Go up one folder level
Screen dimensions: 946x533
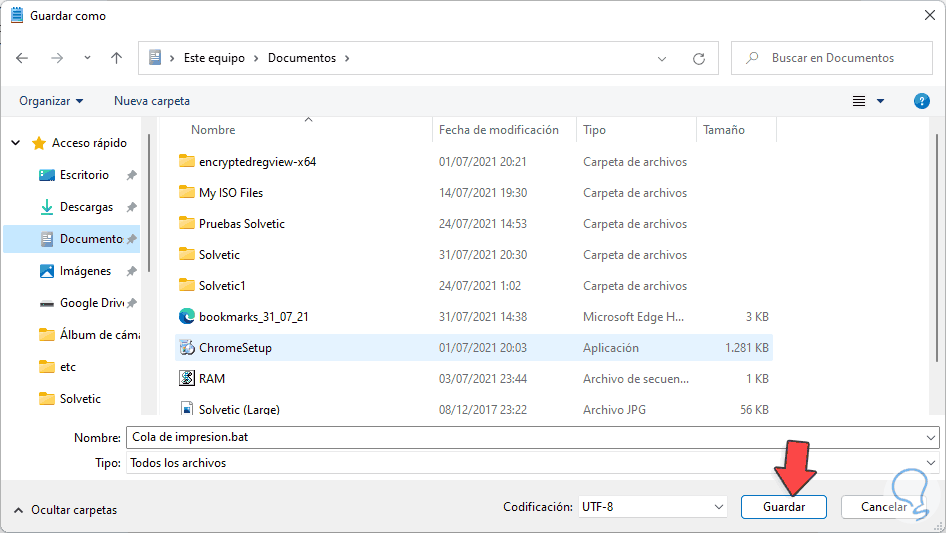coord(116,58)
